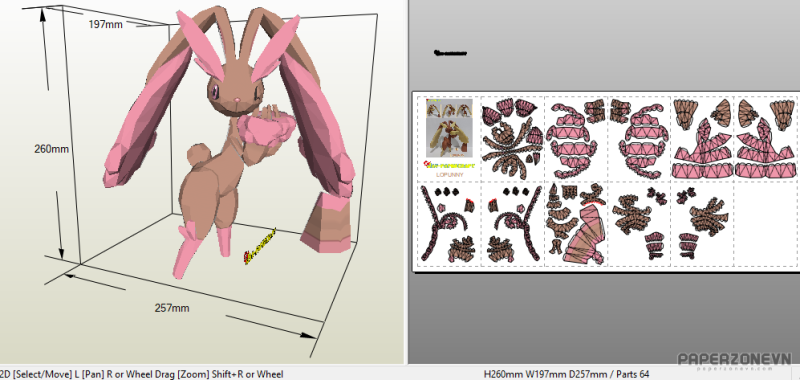The width and height of the screenshot is (800, 380).
Task: Click the papercraft logo below the reference photo
Action: coord(449,165)
